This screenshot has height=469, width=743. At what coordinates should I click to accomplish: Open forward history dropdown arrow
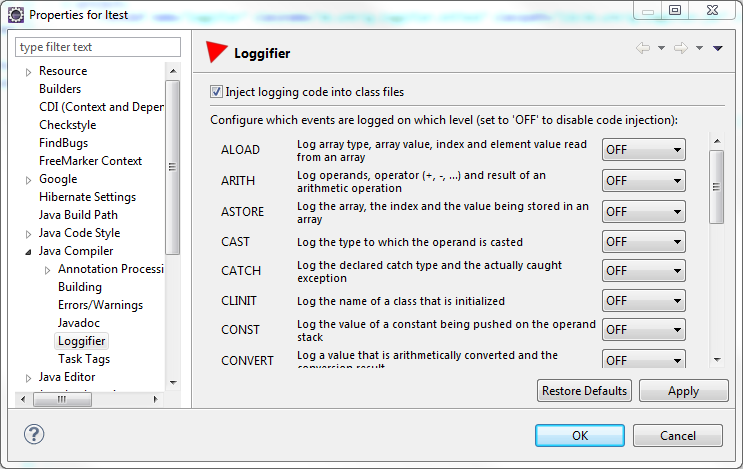[699, 48]
